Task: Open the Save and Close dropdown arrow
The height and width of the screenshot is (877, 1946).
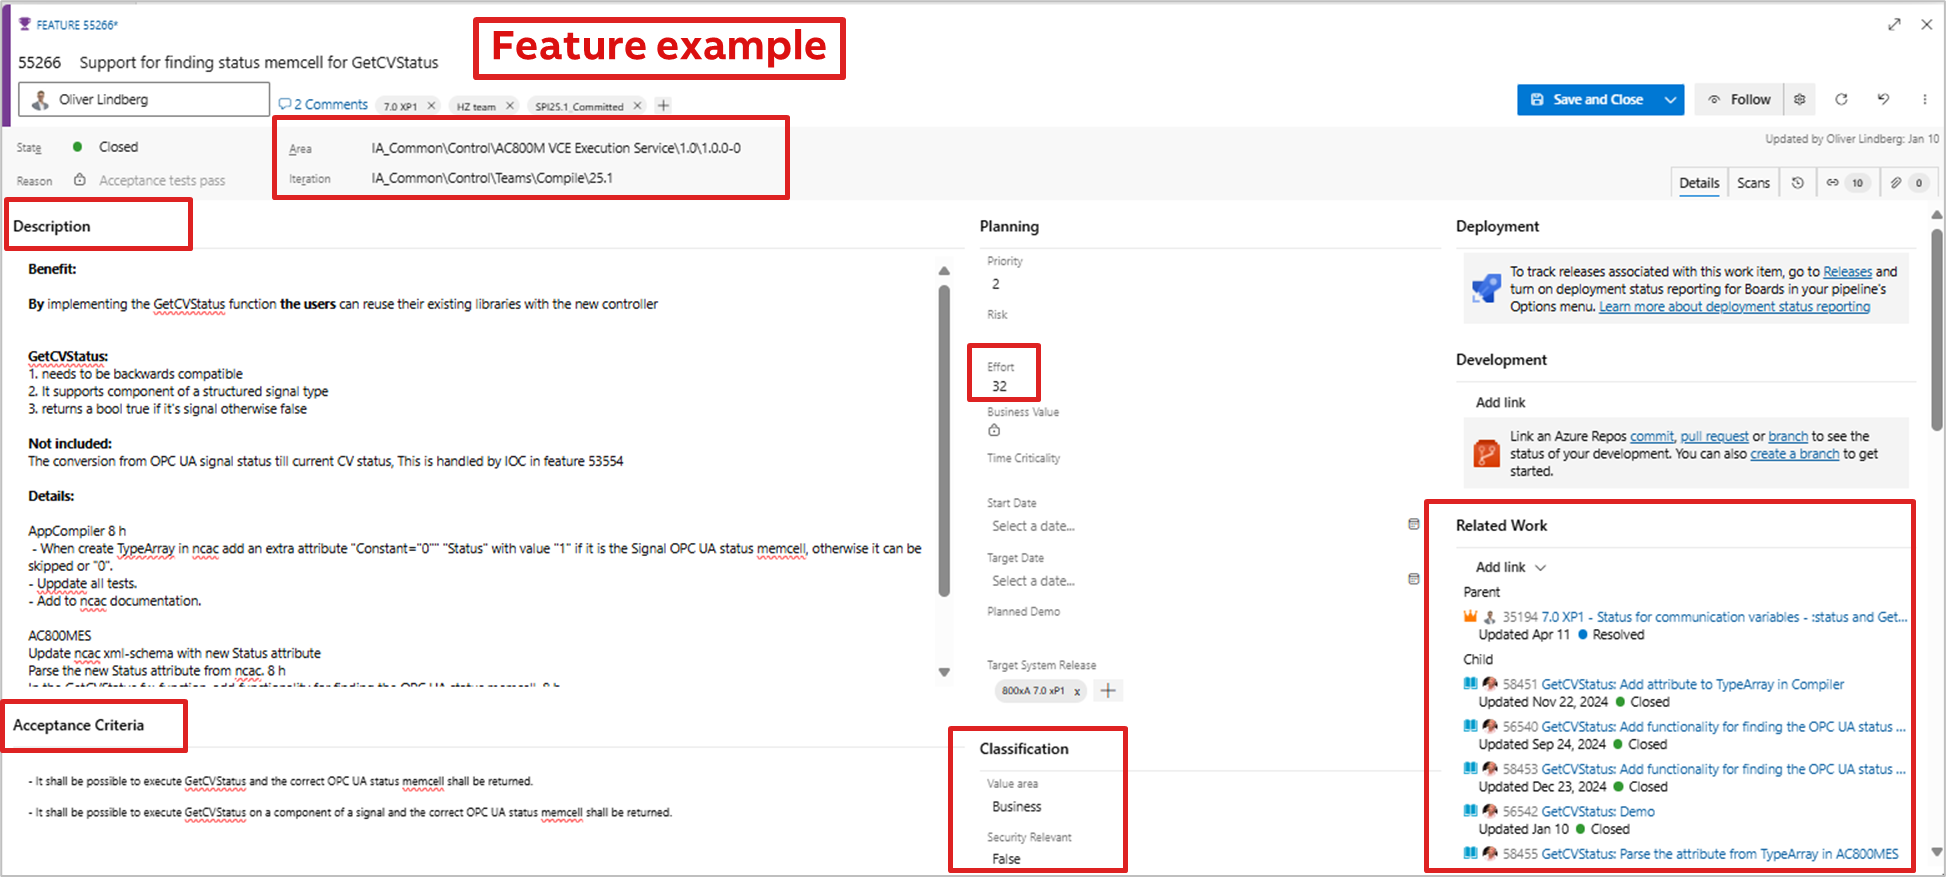Action: pos(1670,100)
